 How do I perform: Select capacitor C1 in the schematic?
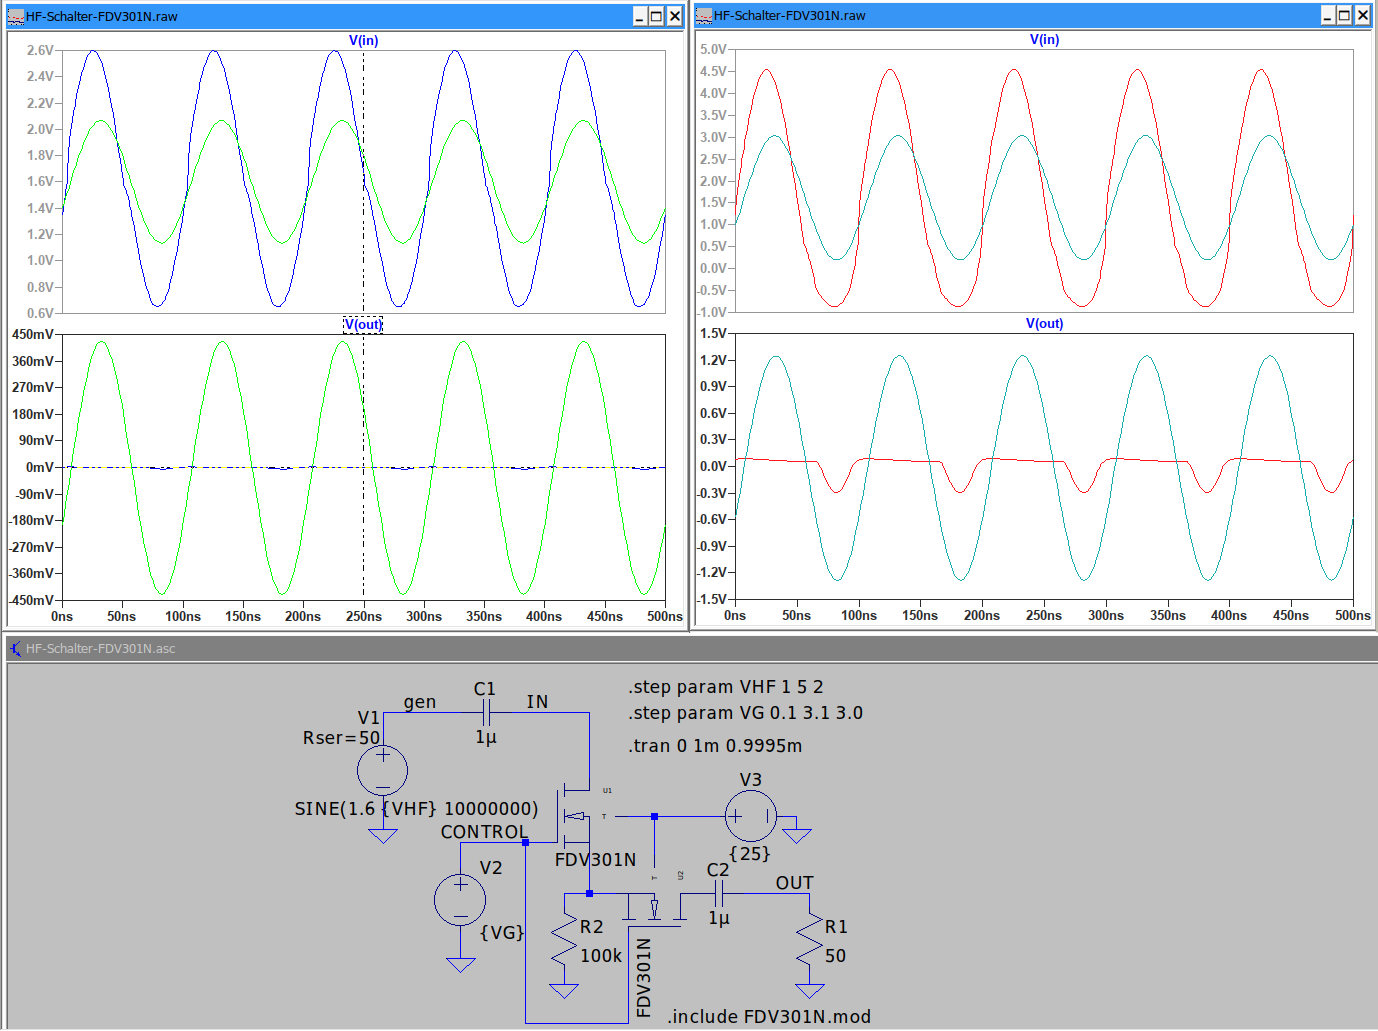(x=486, y=712)
